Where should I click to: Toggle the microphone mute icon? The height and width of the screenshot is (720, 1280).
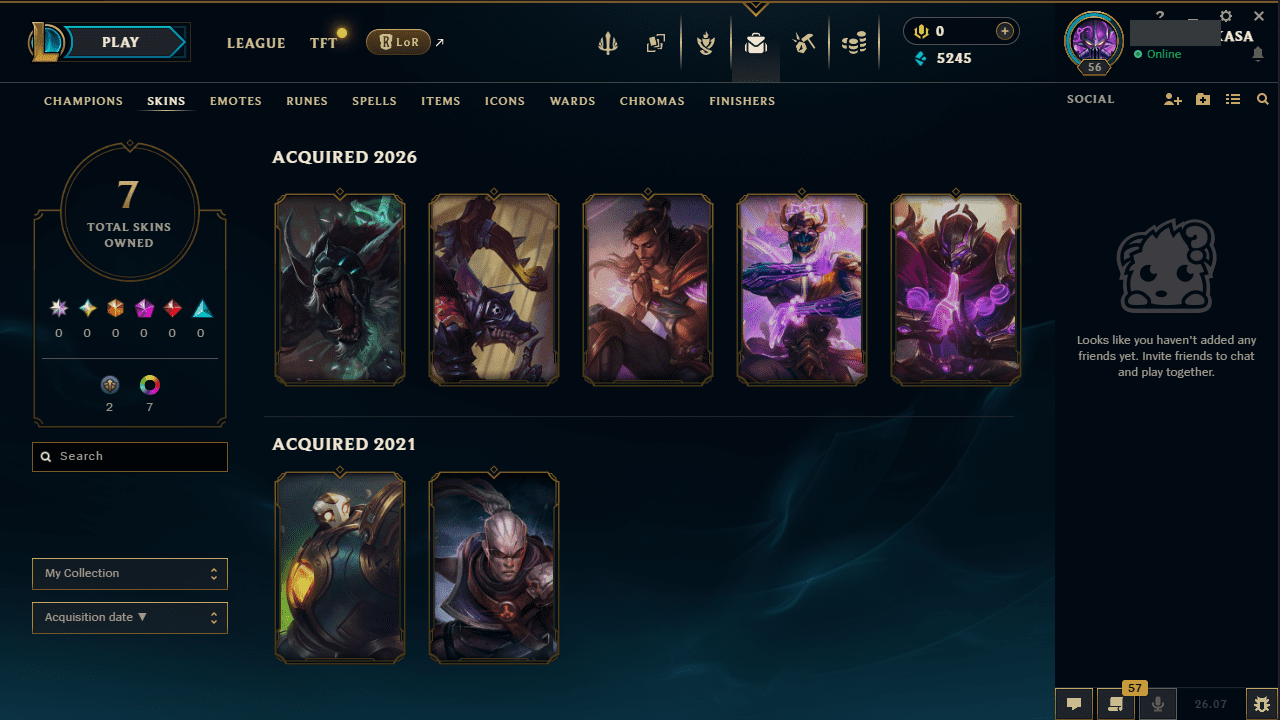1158,704
